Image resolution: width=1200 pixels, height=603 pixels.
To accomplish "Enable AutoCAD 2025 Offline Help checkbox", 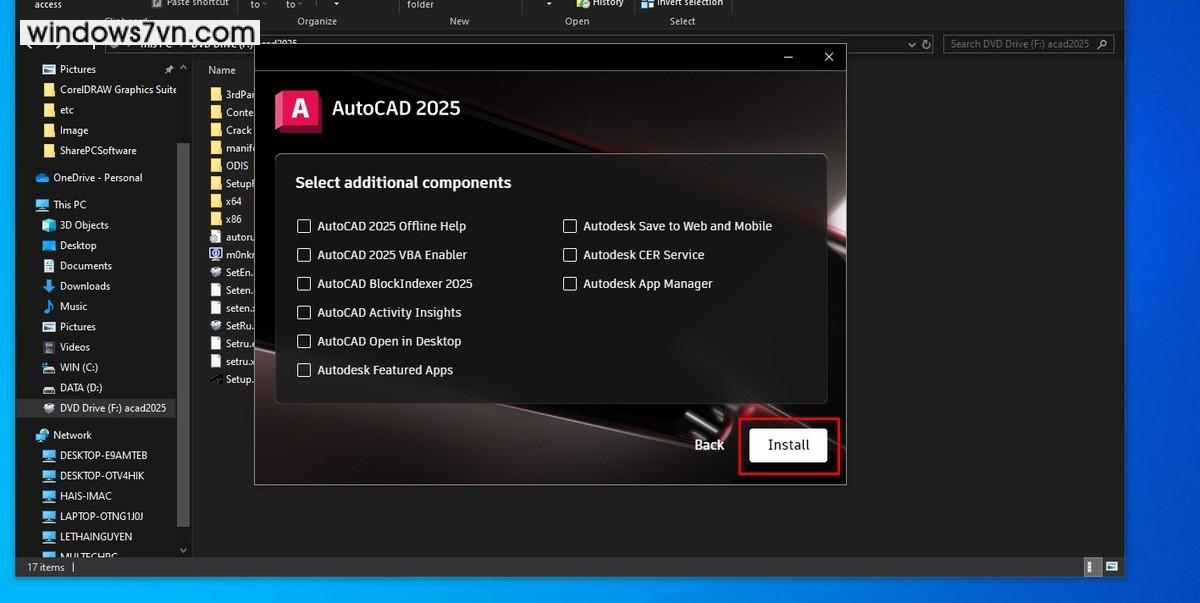I will point(304,226).
